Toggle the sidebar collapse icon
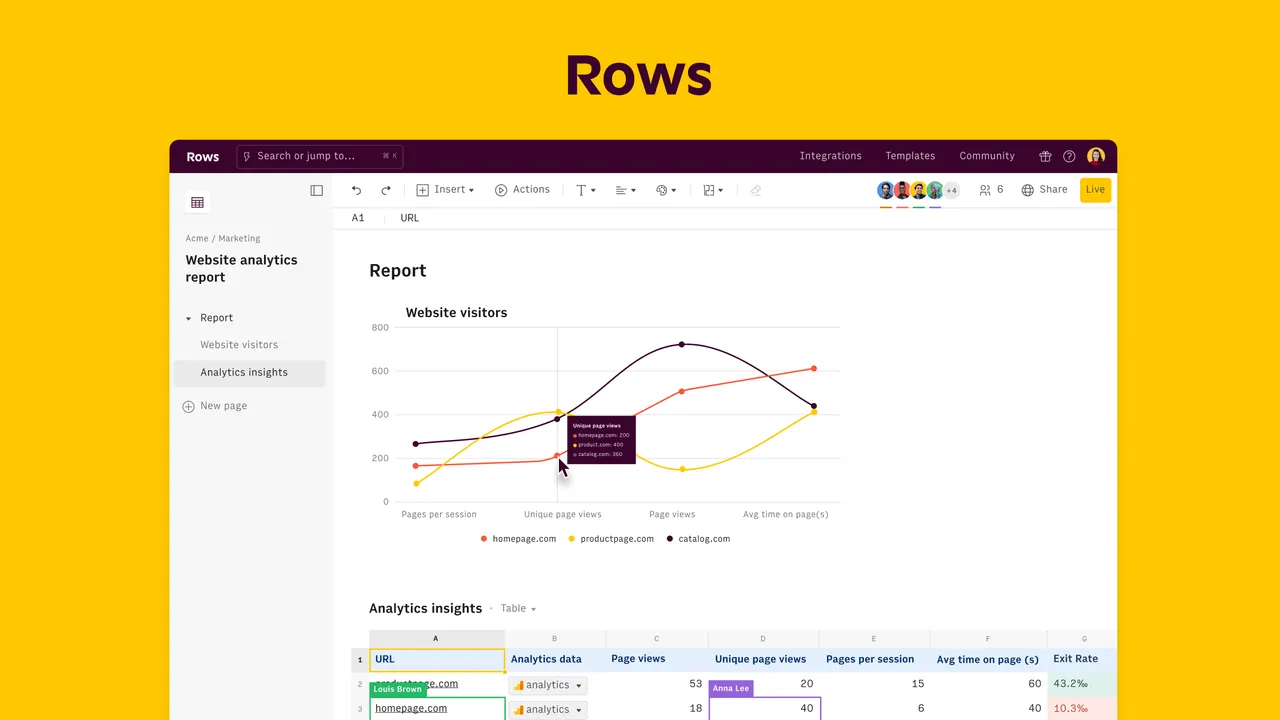Screen dimensions: 1280x720 click(x=316, y=190)
